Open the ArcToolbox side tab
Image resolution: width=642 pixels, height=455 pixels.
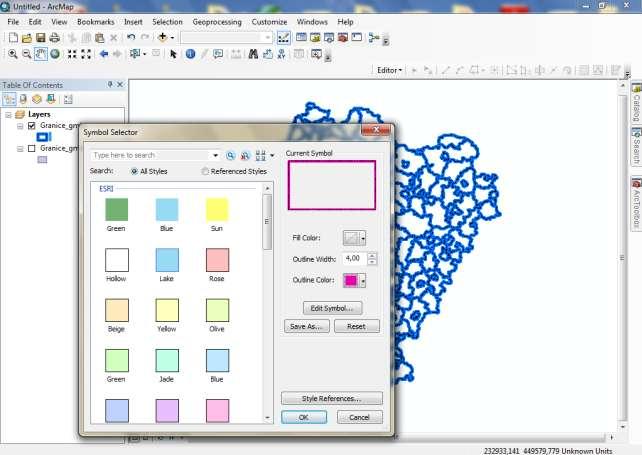click(x=636, y=204)
